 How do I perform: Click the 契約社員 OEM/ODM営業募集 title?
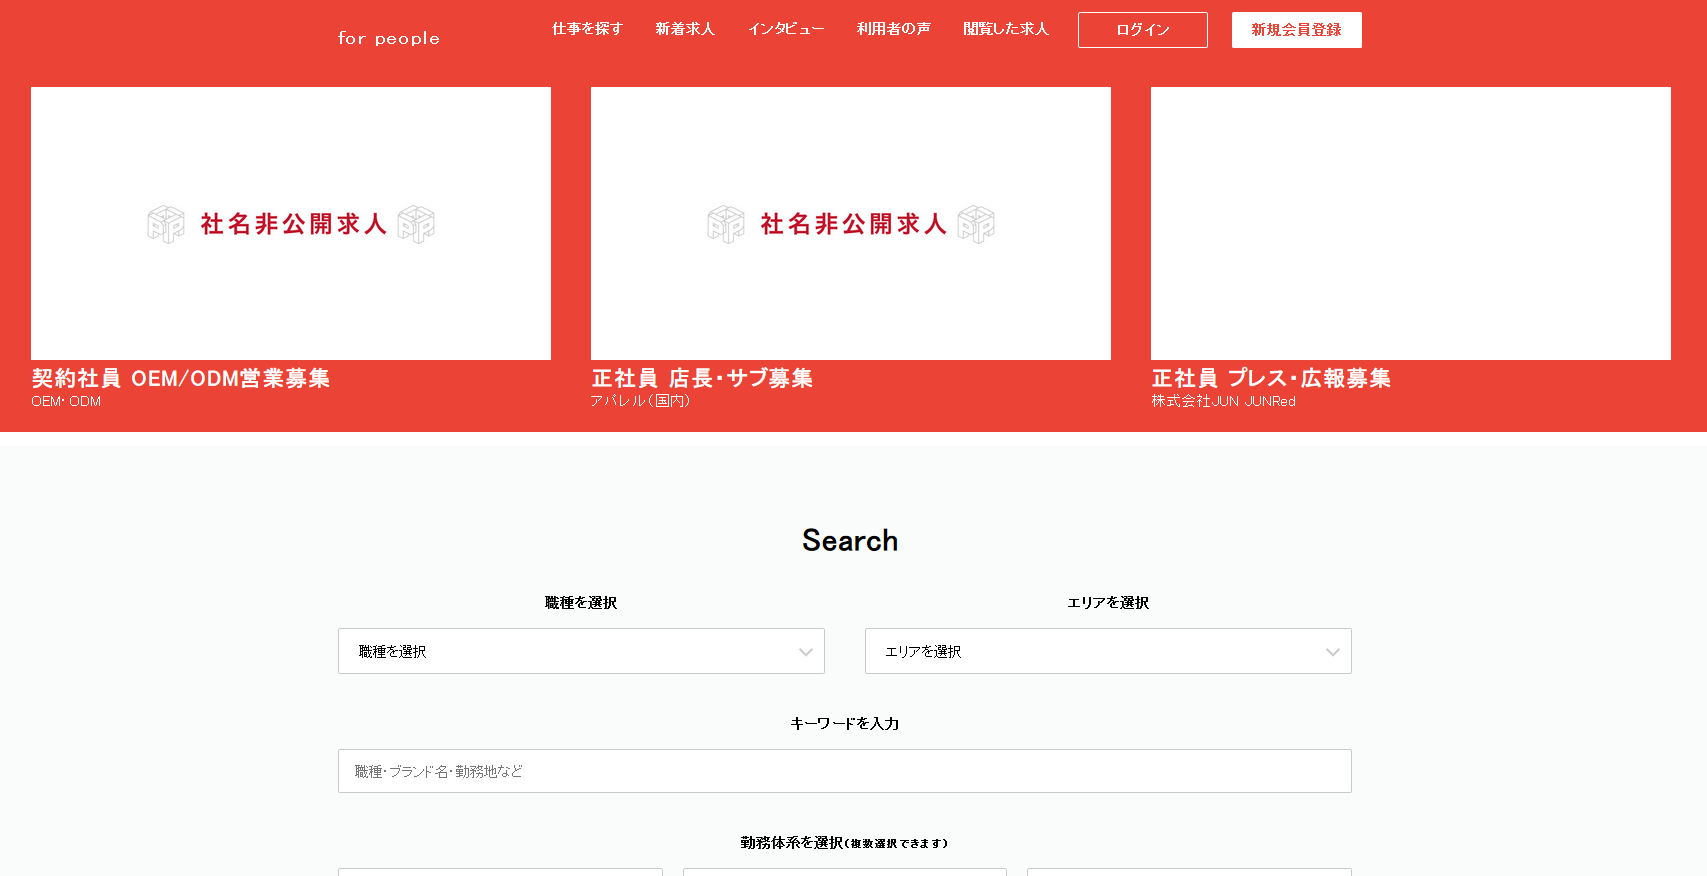pyautogui.click(x=181, y=378)
